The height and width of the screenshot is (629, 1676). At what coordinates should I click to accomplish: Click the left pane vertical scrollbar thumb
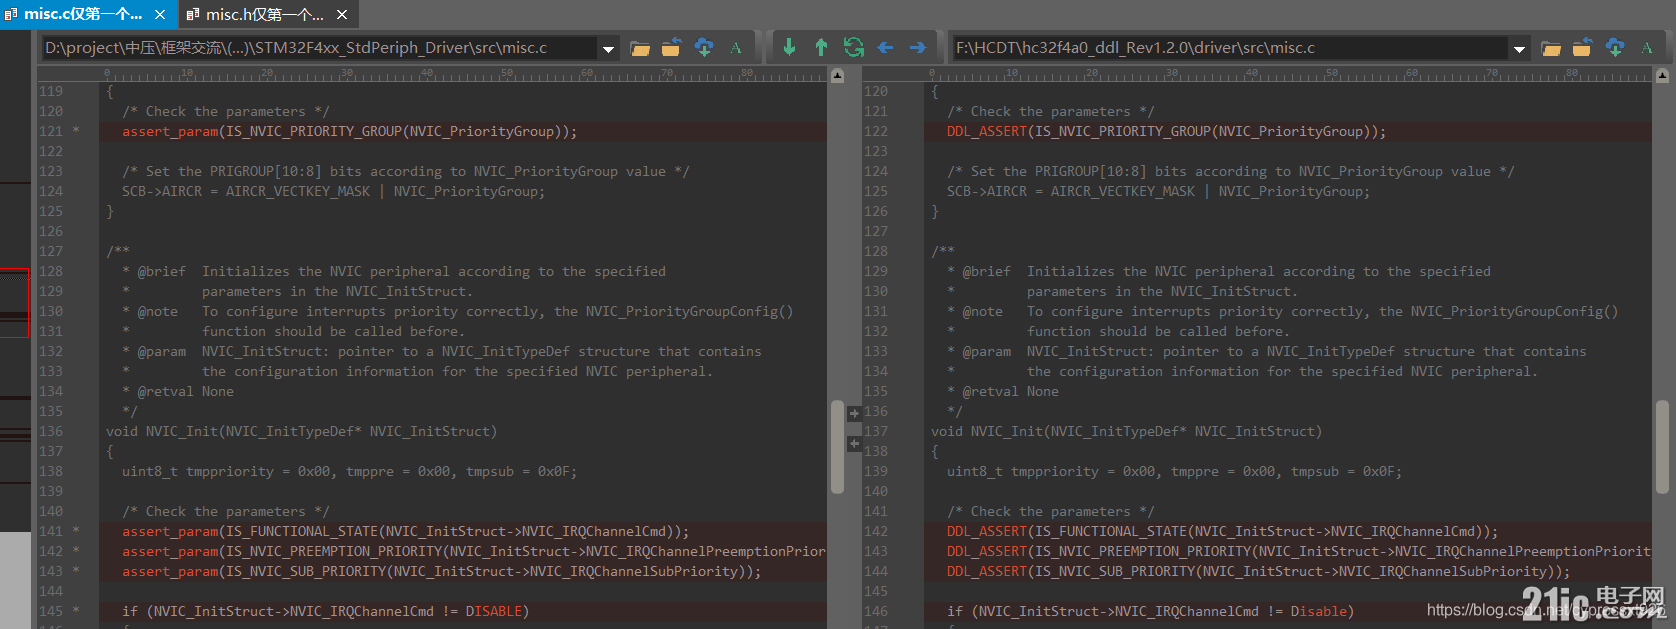click(x=837, y=447)
